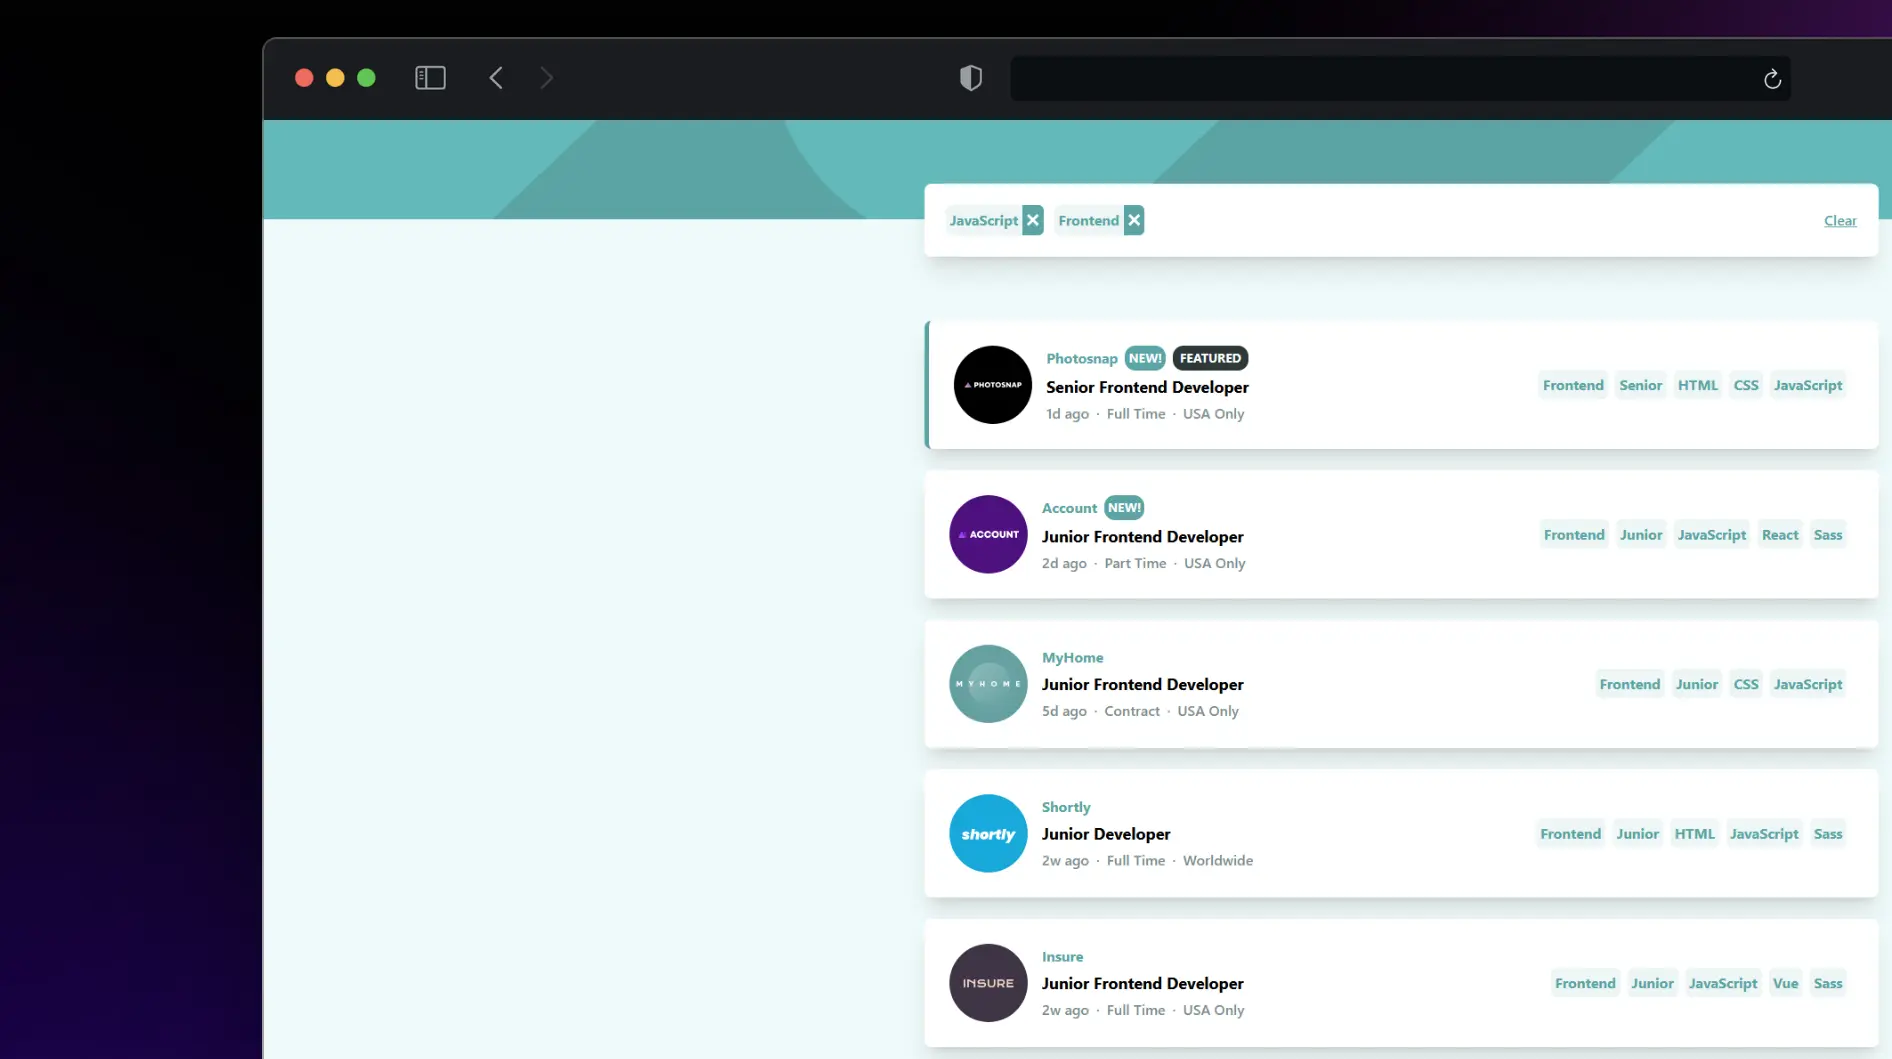Image resolution: width=1892 pixels, height=1059 pixels.
Task: Click "Worldwide" location on Shortly card
Action: 1217,860
